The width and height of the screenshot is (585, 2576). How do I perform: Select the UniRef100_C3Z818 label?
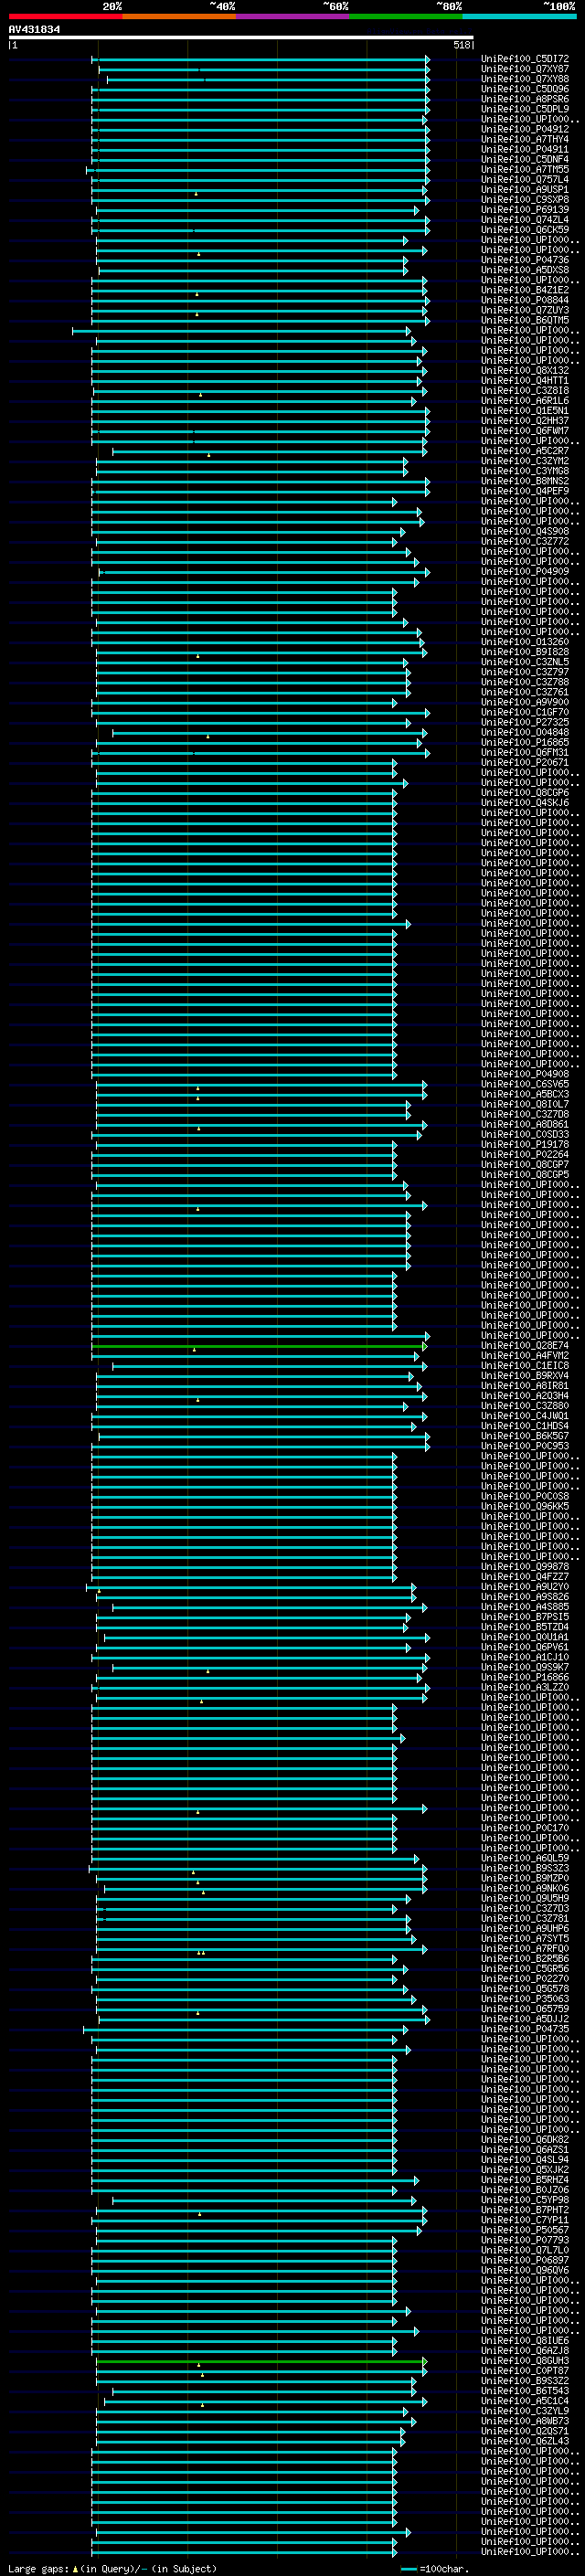525,391
